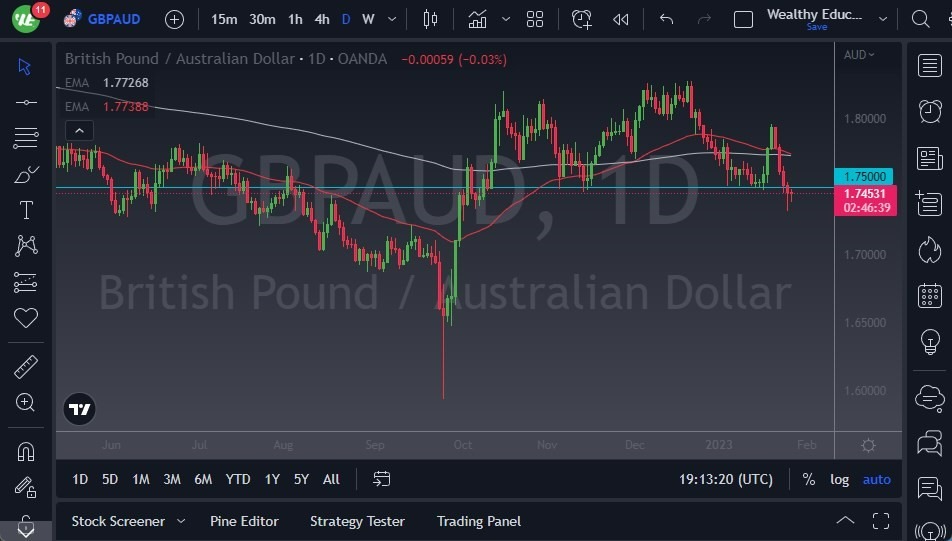Expand the Stock Screener dropdown
This screenshot has height=541, width=952.
coord(180,521)
